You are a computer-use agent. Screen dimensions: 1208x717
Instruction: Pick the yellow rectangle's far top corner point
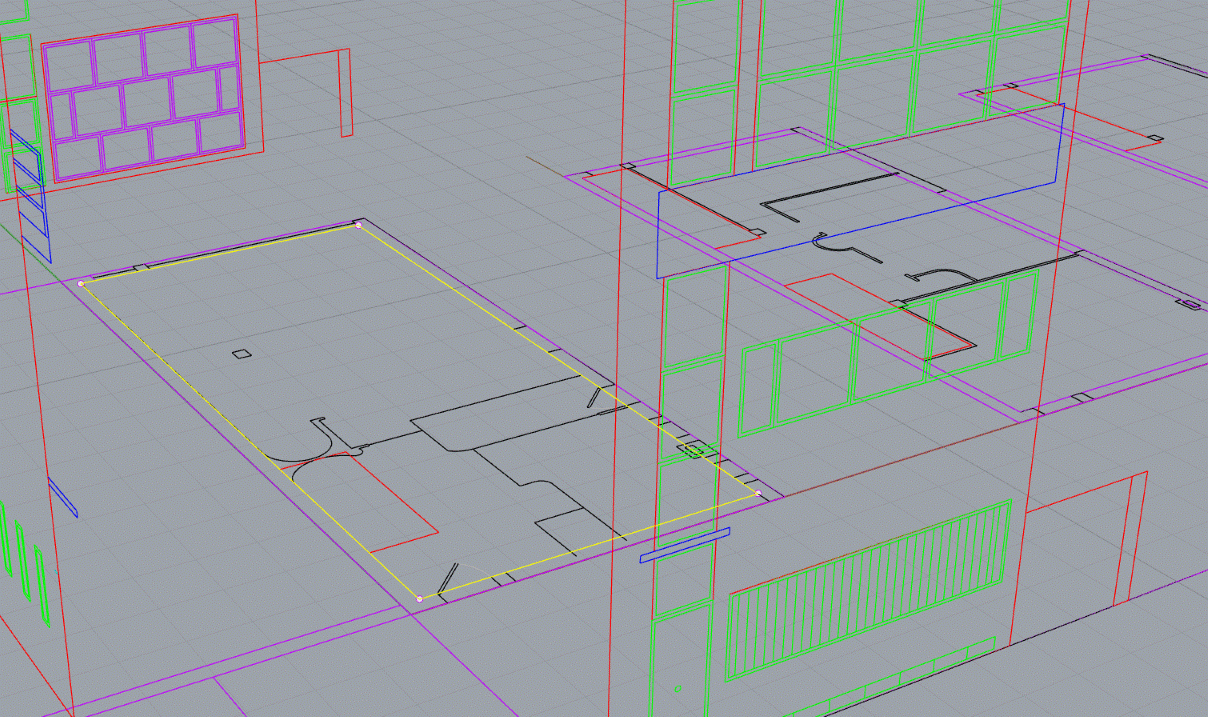click(x=358, y=226)
